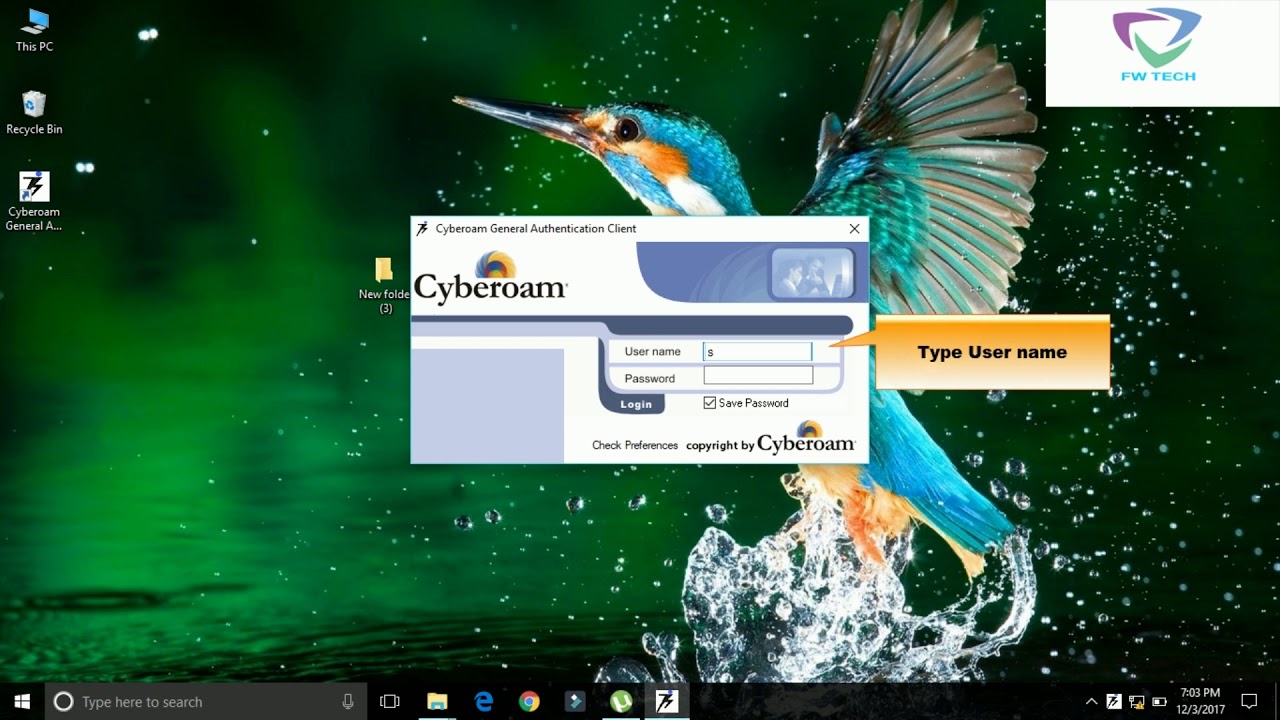Click the battery tray icon
The image size is (1280, 720).
point(1160,701)
